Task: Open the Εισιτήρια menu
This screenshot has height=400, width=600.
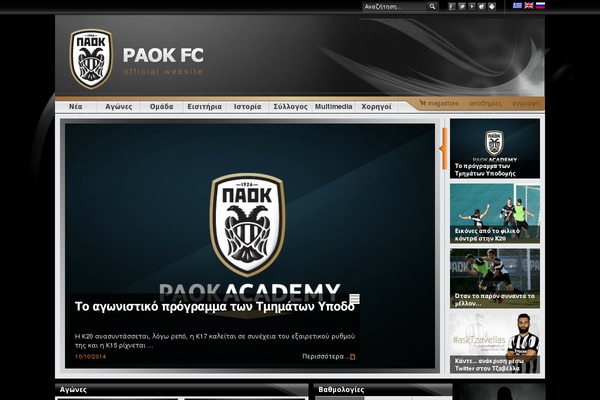Action: click(204, 107)
